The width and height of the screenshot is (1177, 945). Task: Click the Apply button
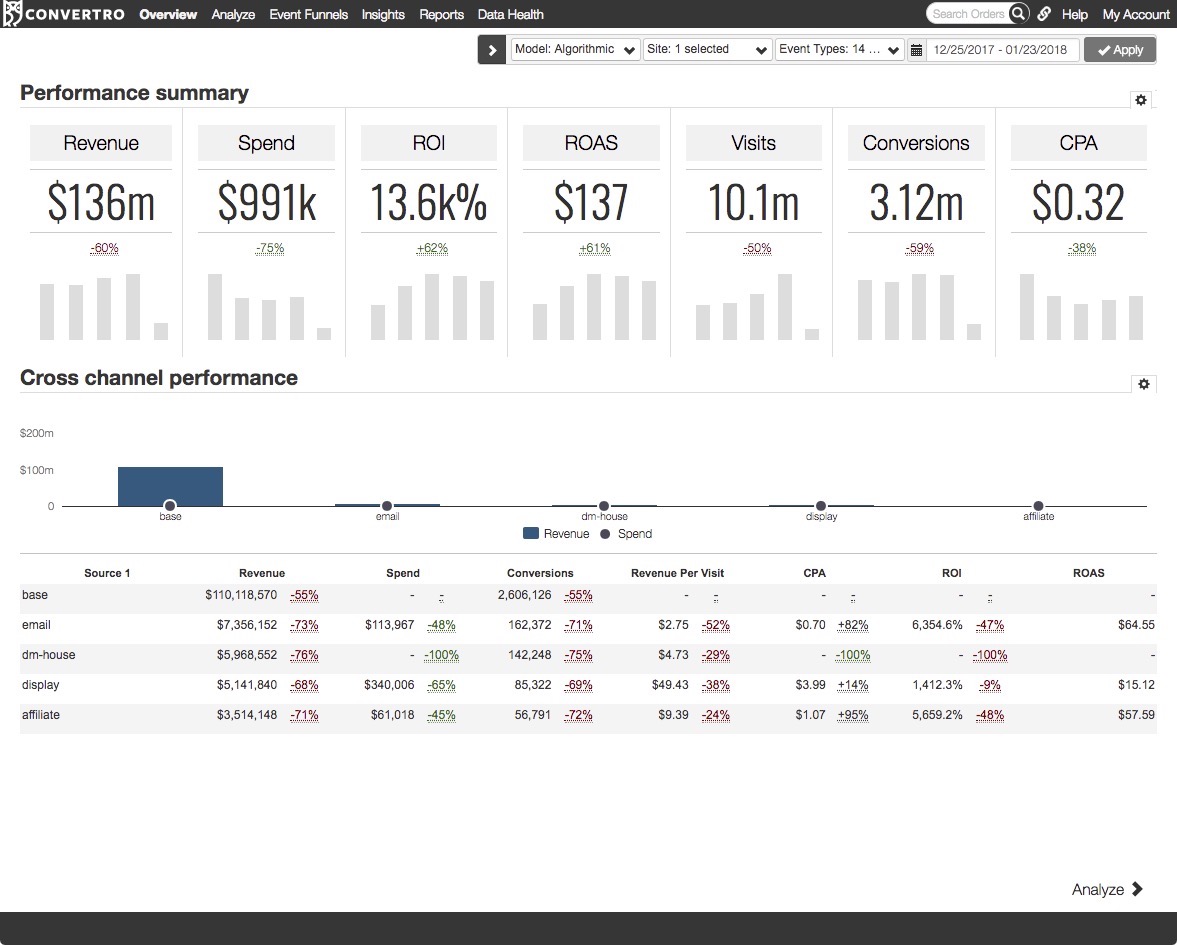tap(1120, 50)
